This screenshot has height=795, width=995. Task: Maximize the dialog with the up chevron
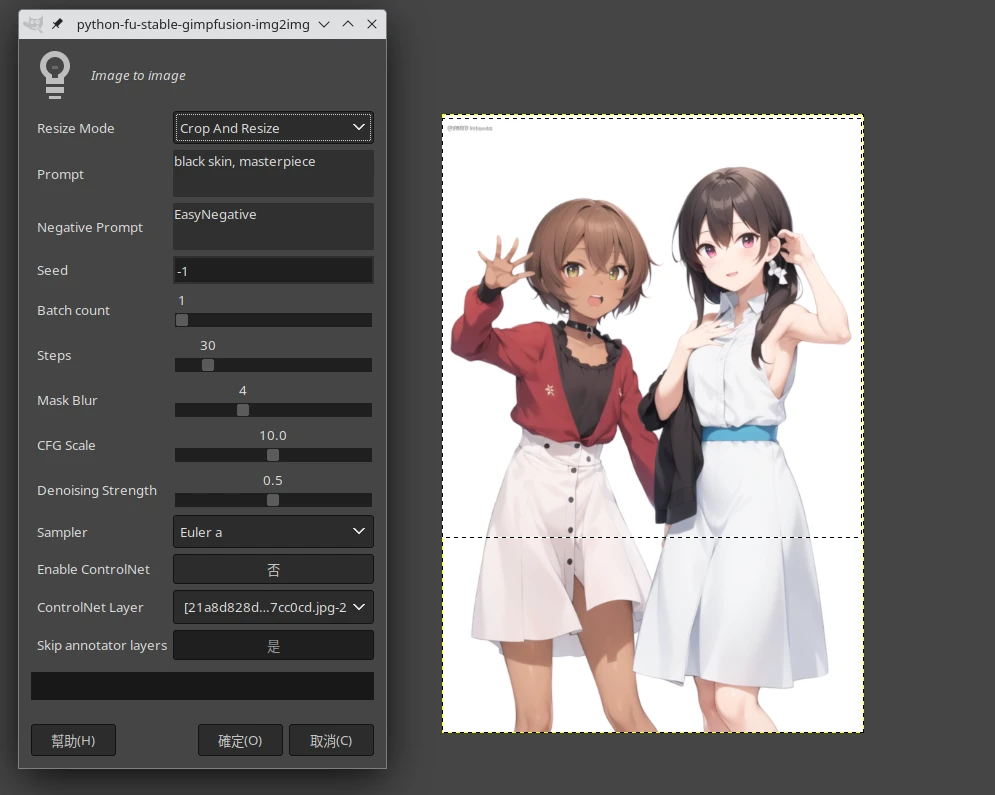(x=348, y=24)
